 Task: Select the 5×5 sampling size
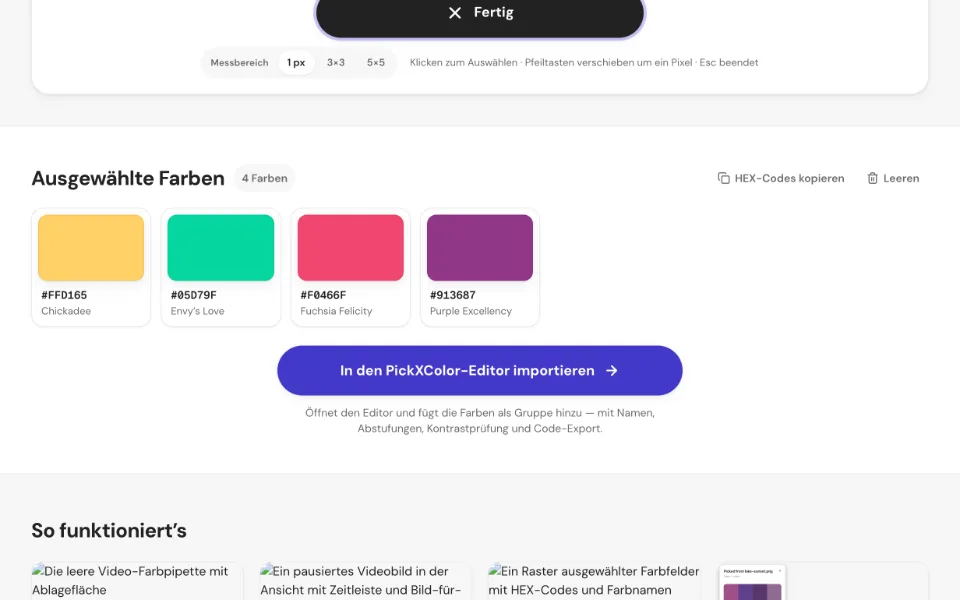point(376,62)
